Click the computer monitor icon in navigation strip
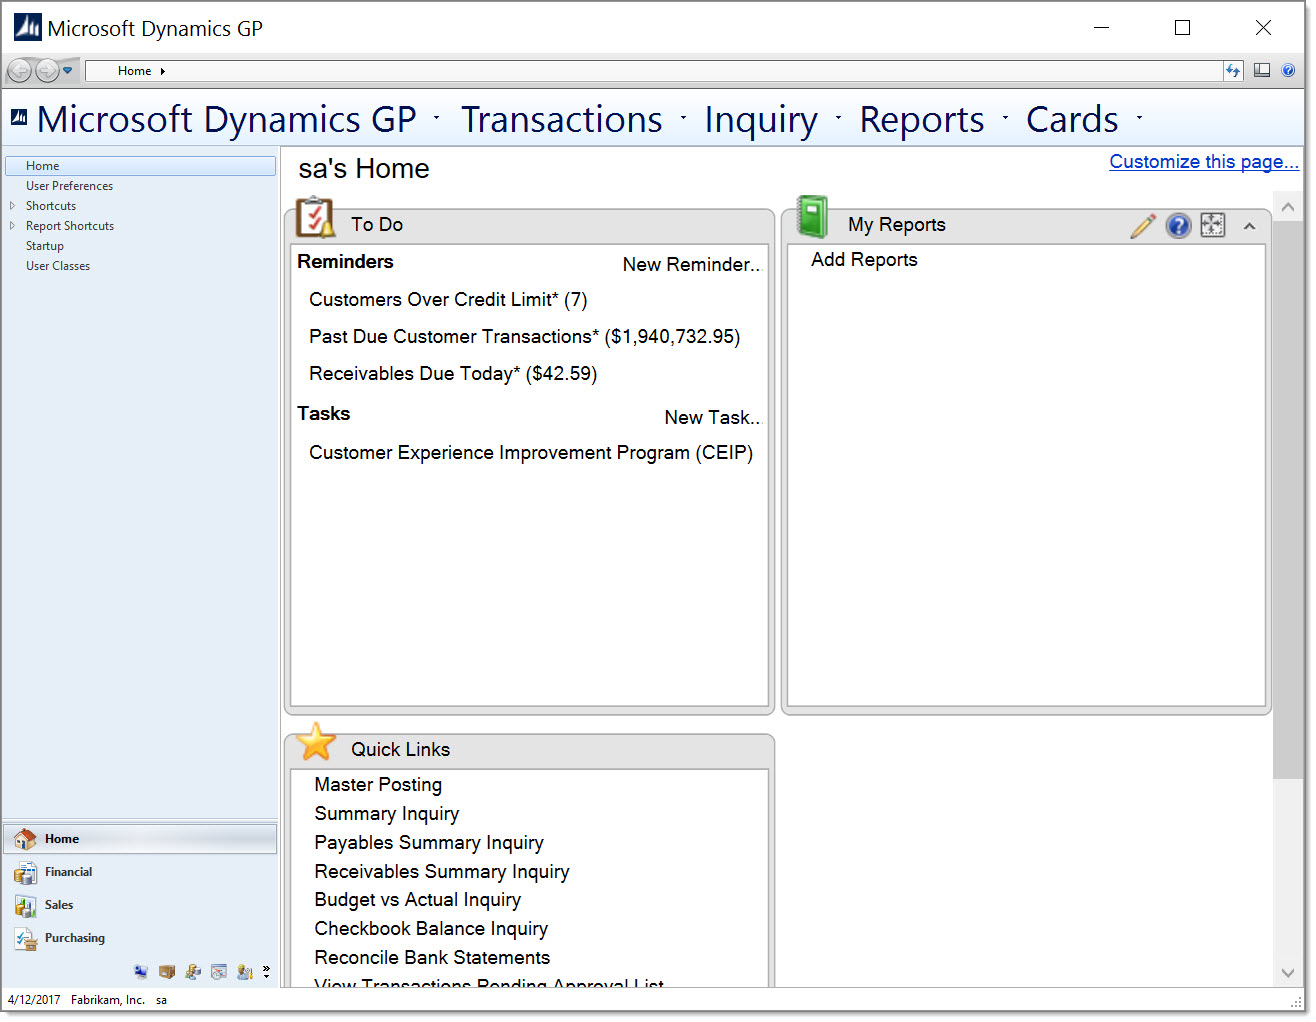 coord(141,972)
